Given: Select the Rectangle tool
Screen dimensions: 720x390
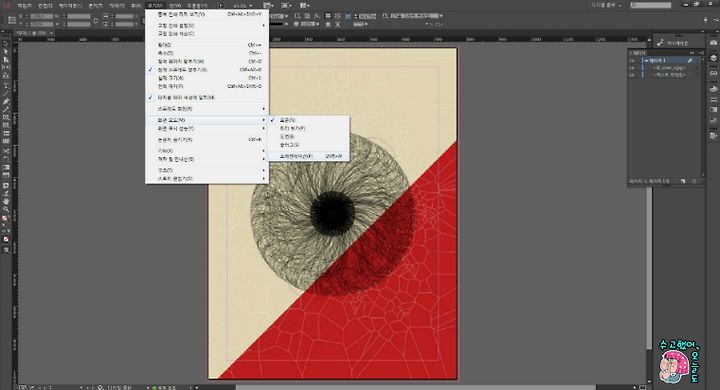Looking at the screenshot, I should tap(6, 125).
